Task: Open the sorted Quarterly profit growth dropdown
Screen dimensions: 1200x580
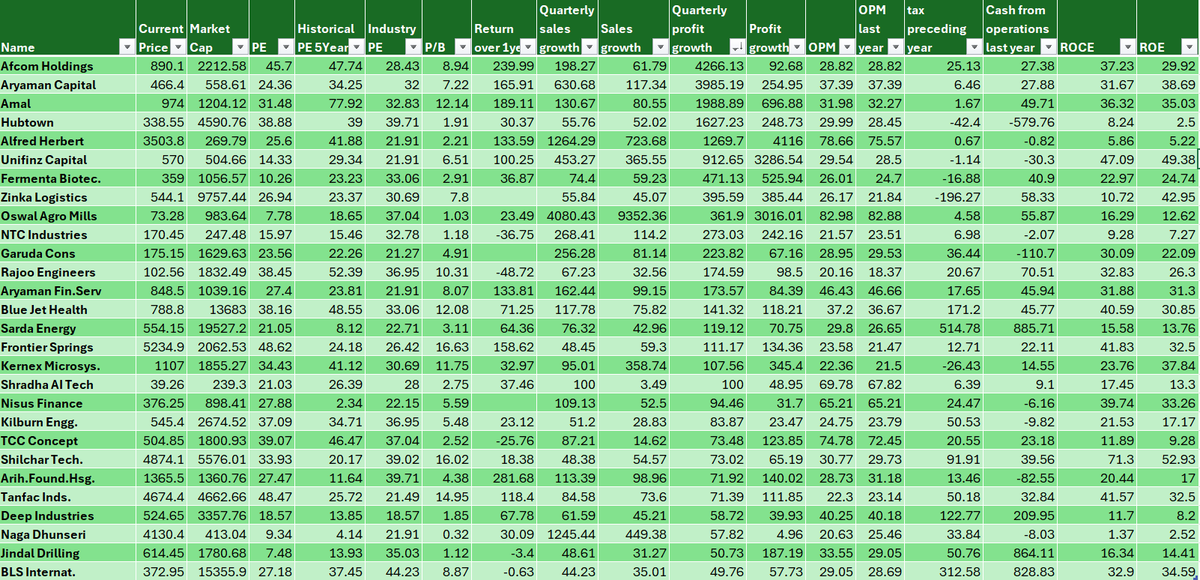Action: click(738, 47)
